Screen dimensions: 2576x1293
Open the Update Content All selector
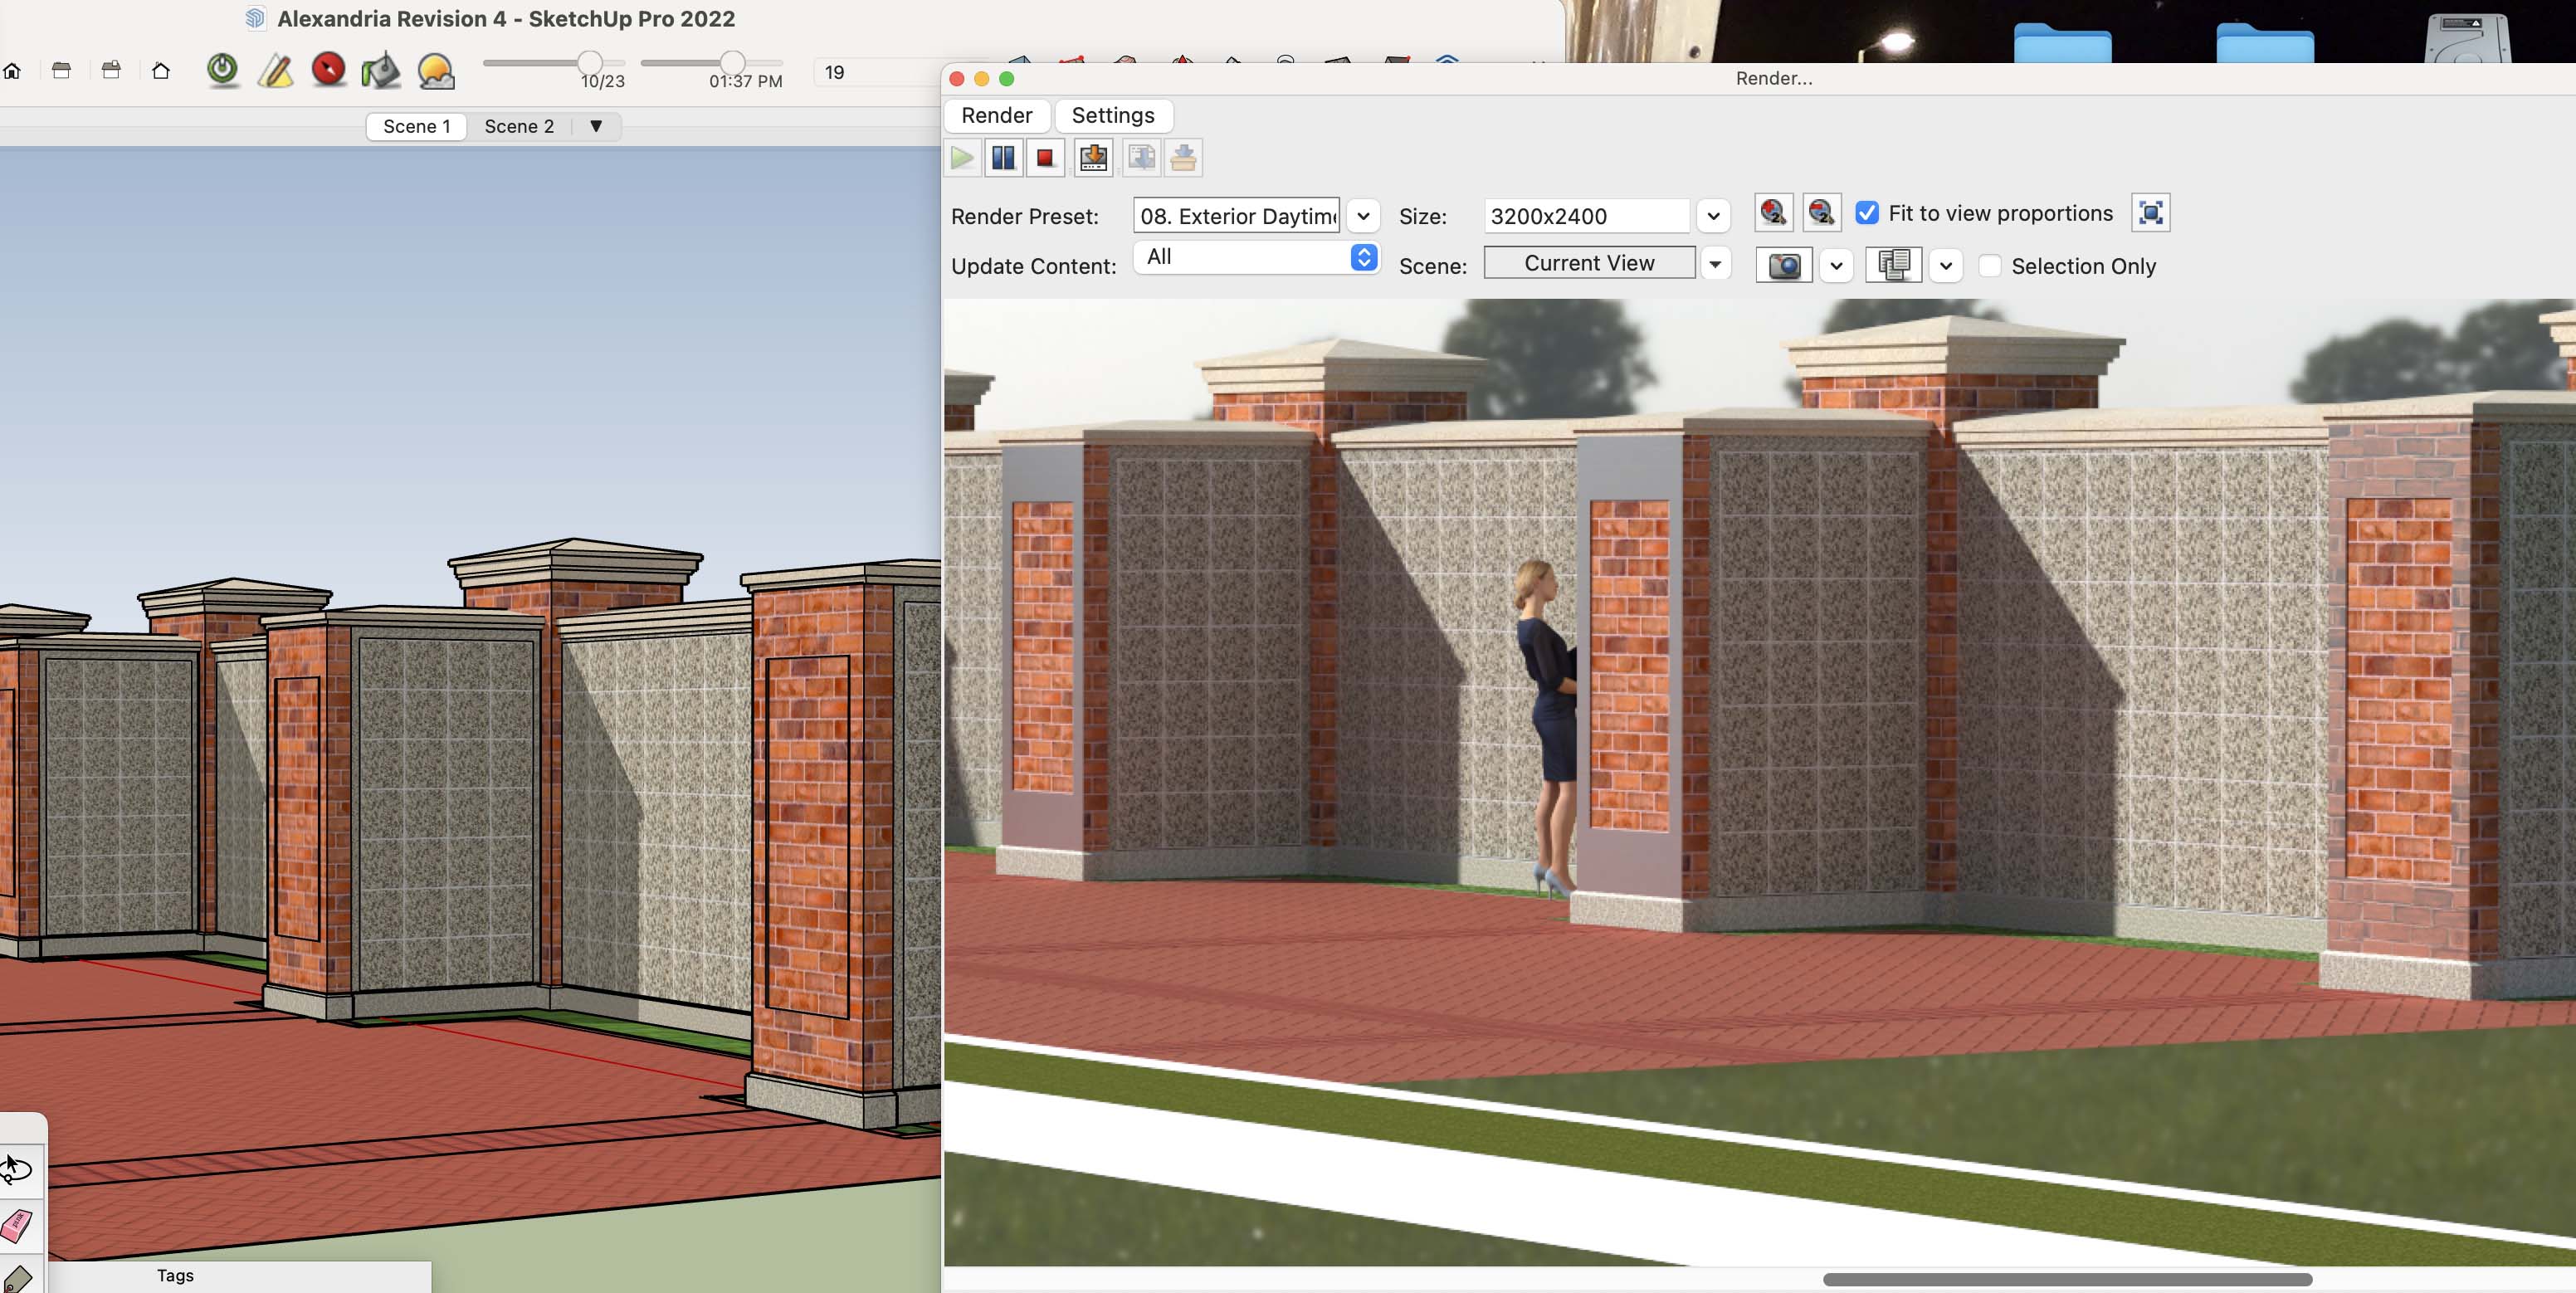pyautogui.click(x=1256, y=257)
